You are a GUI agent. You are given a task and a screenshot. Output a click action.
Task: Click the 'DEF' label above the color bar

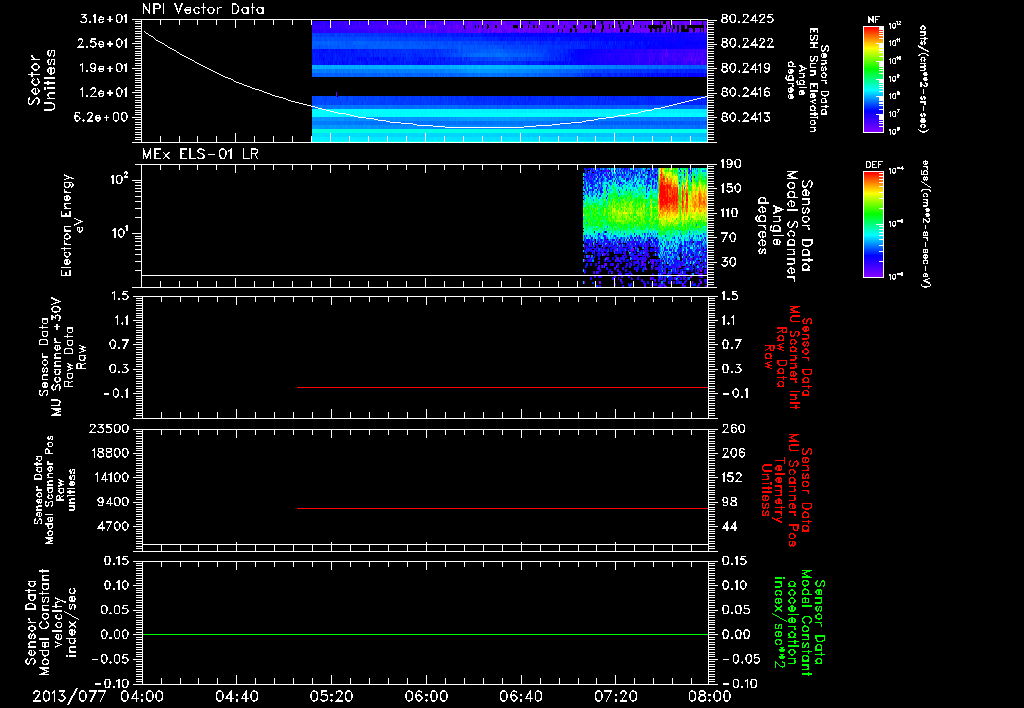873,165
